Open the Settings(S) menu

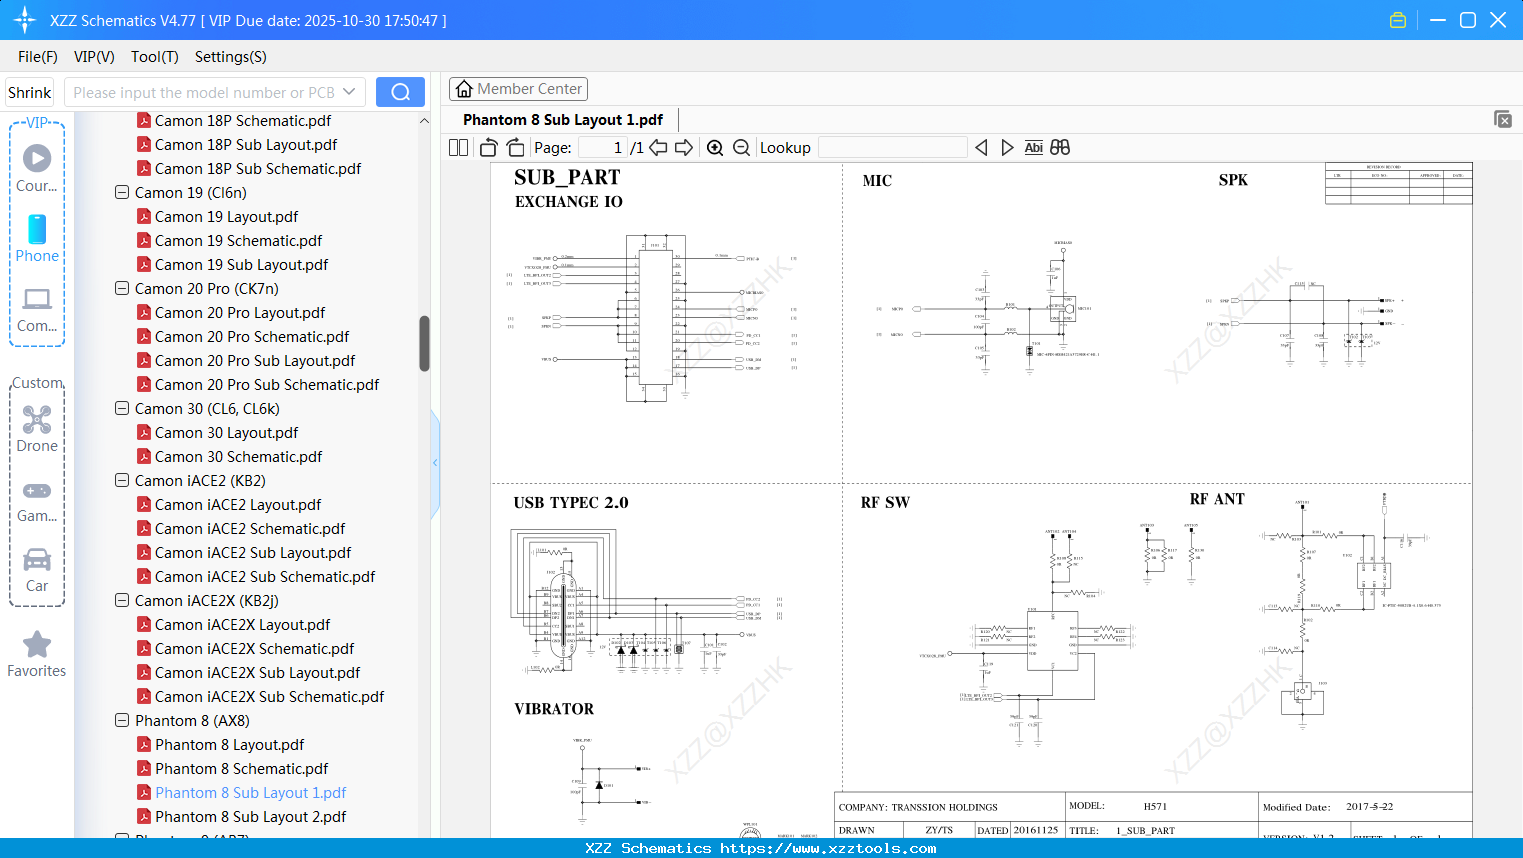(x=230, y=57)
